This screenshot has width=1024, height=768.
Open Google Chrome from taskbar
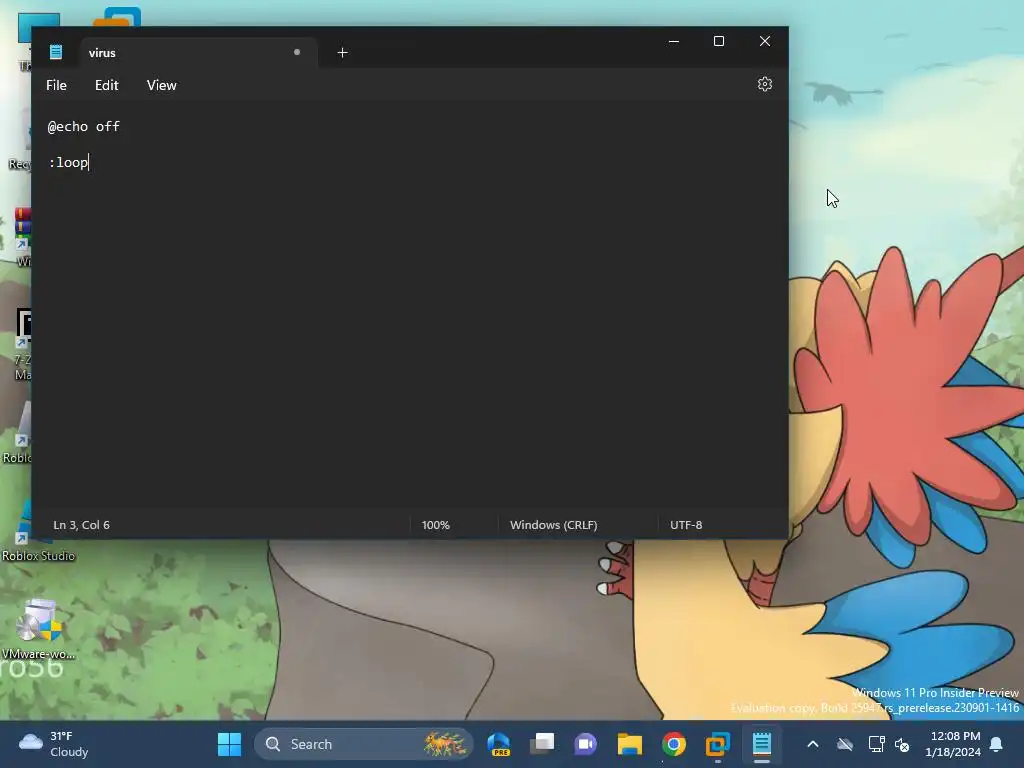tap(673, 744)
